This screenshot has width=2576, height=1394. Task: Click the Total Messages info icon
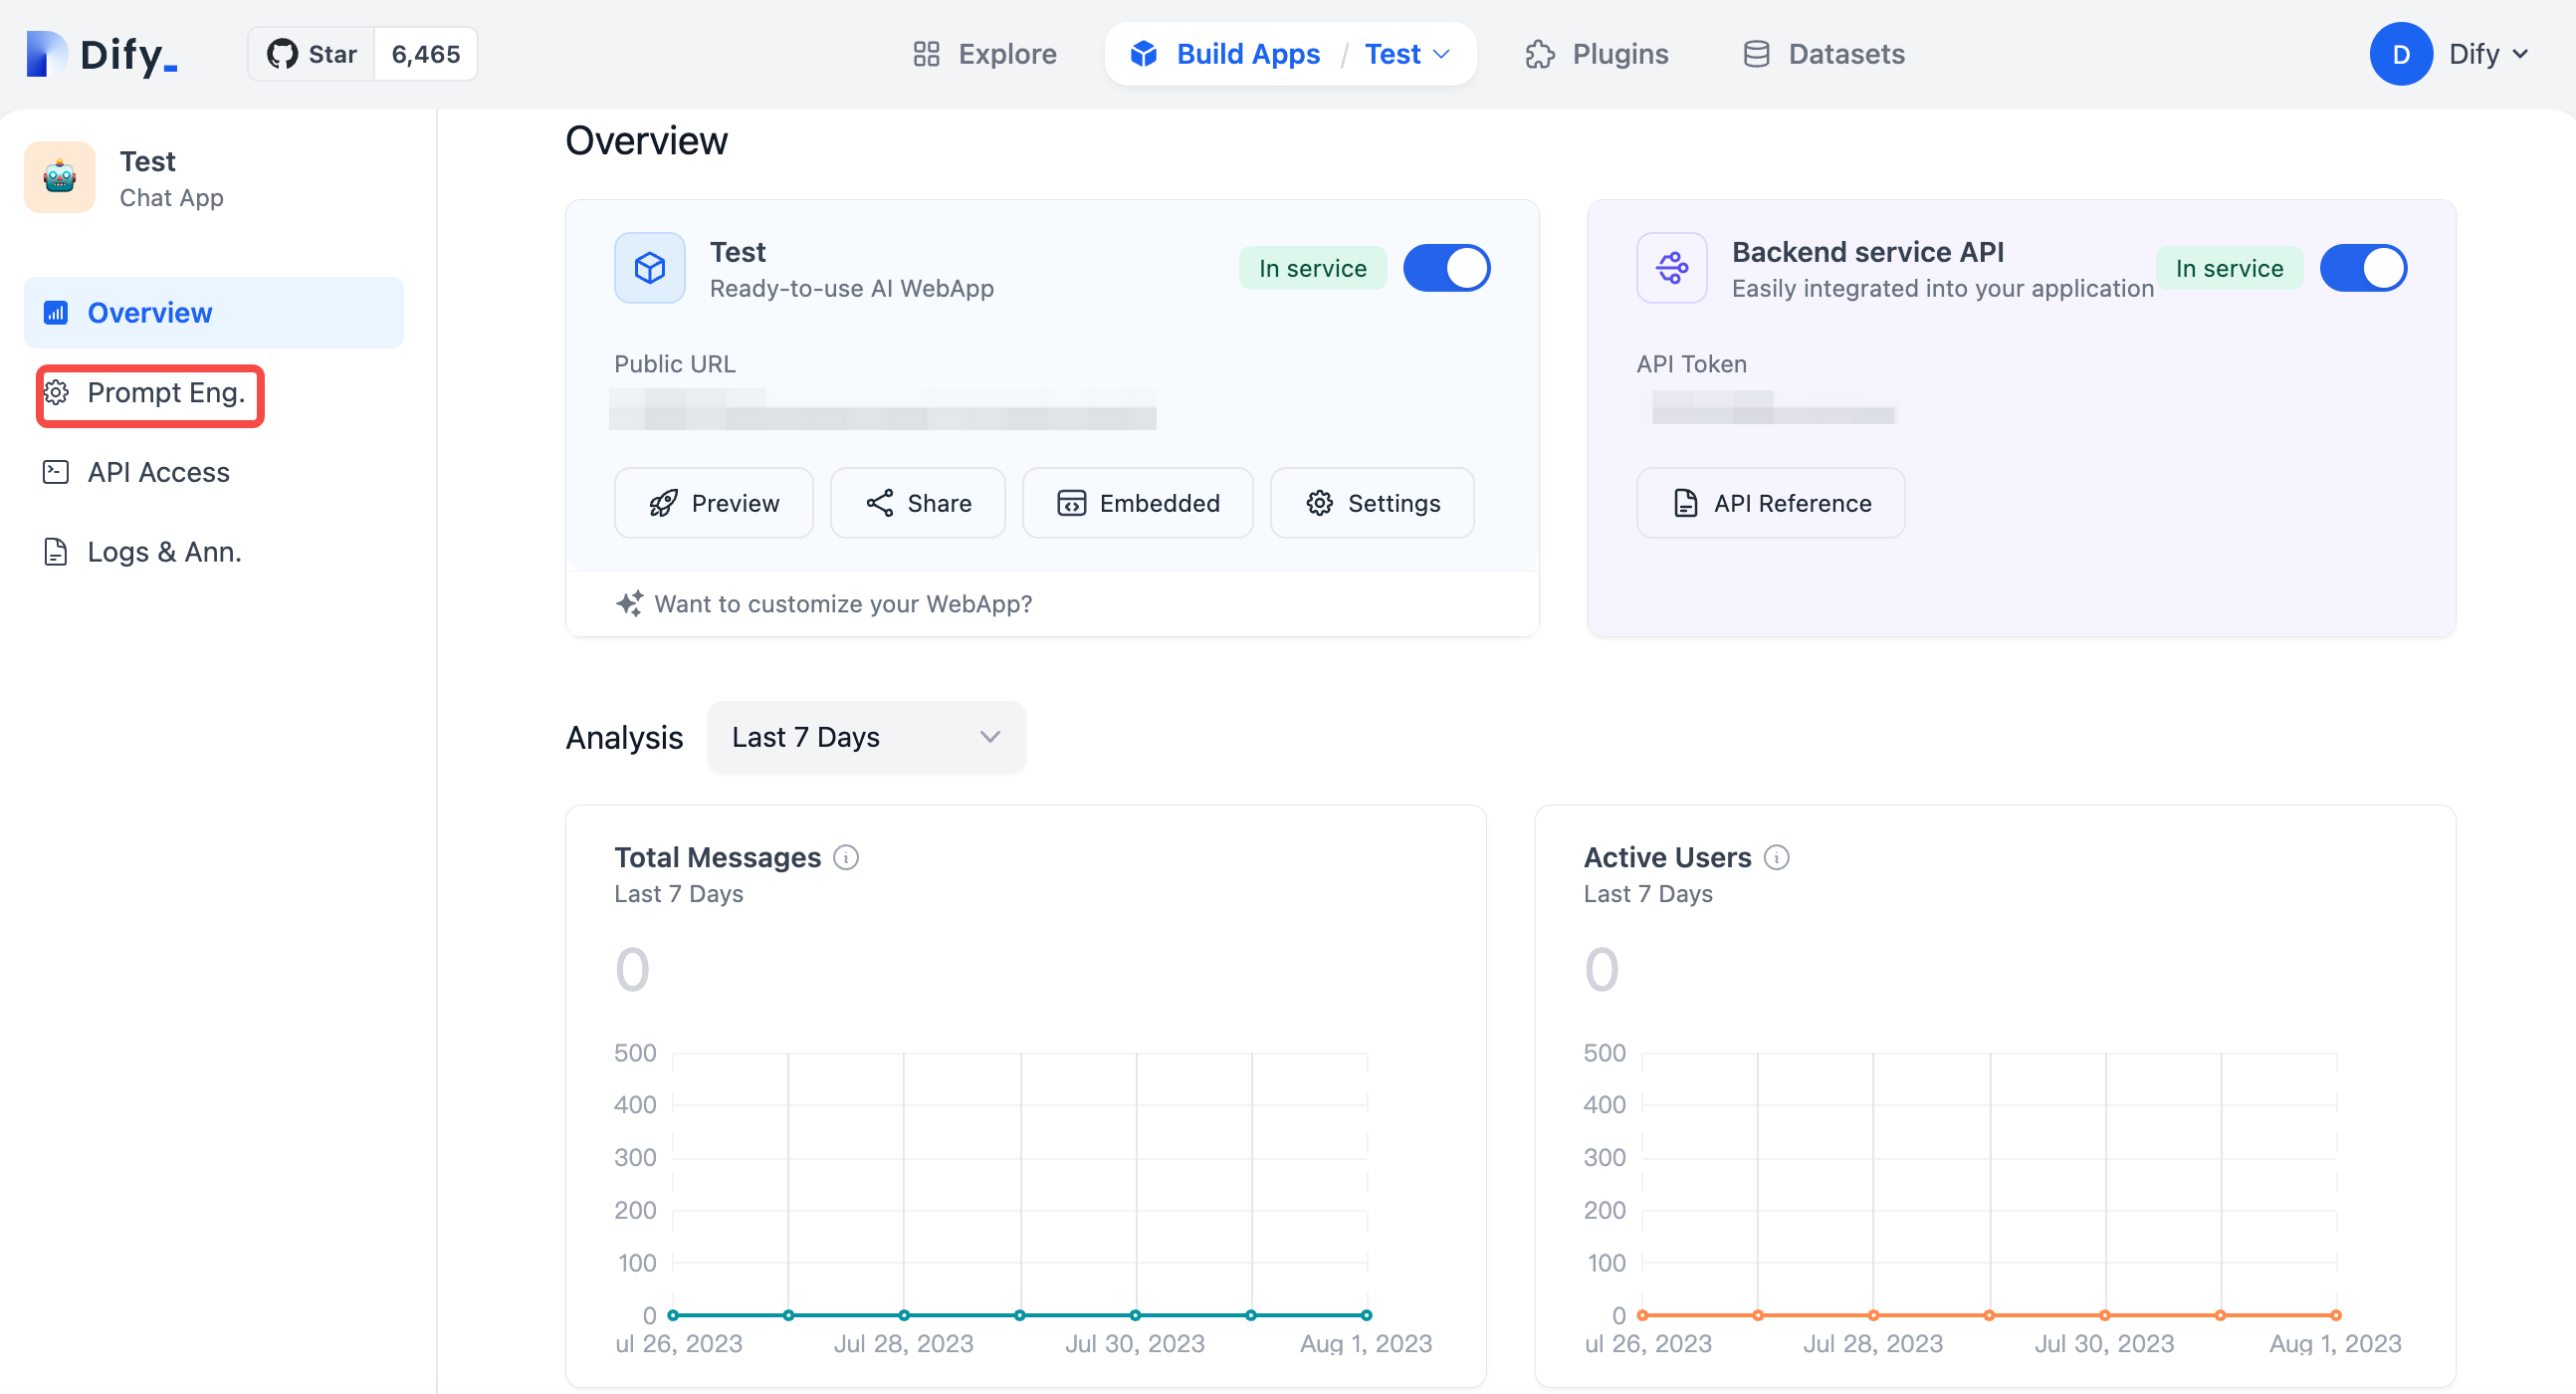tap(846, 858)
